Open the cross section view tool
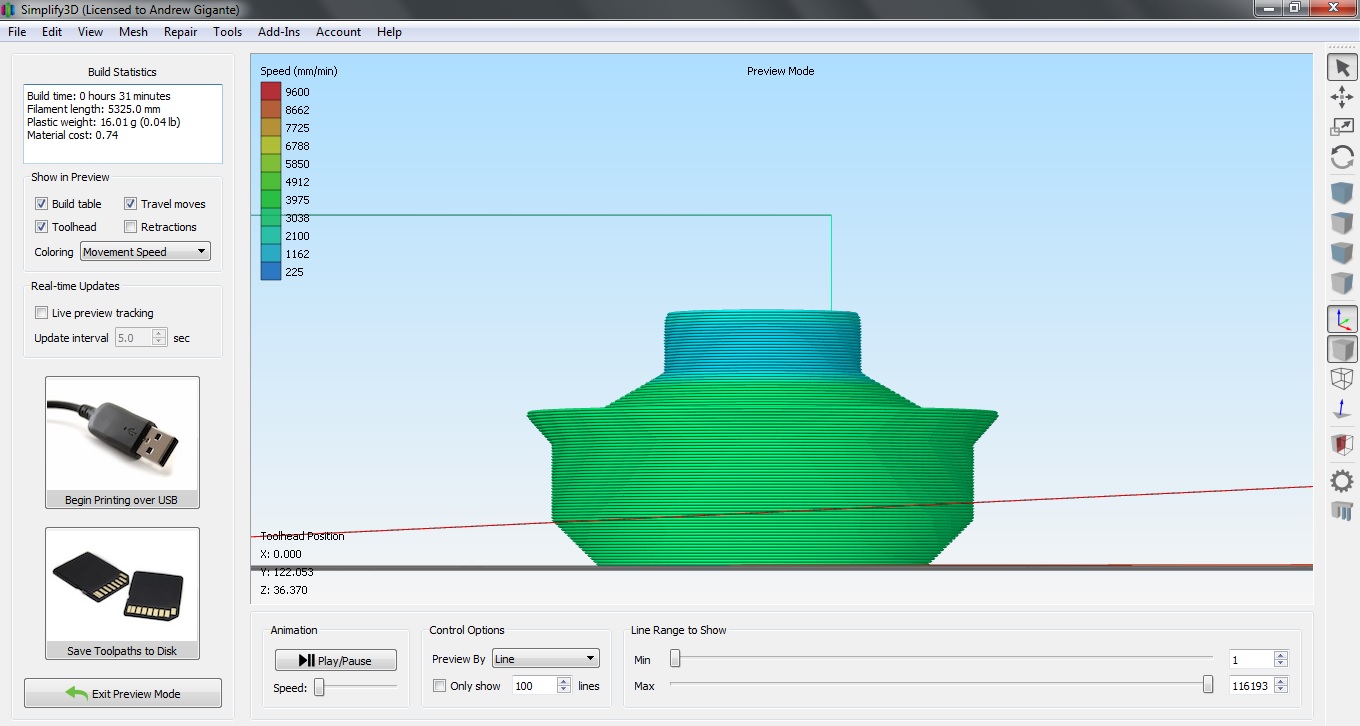 click(x=1342, y=444)
